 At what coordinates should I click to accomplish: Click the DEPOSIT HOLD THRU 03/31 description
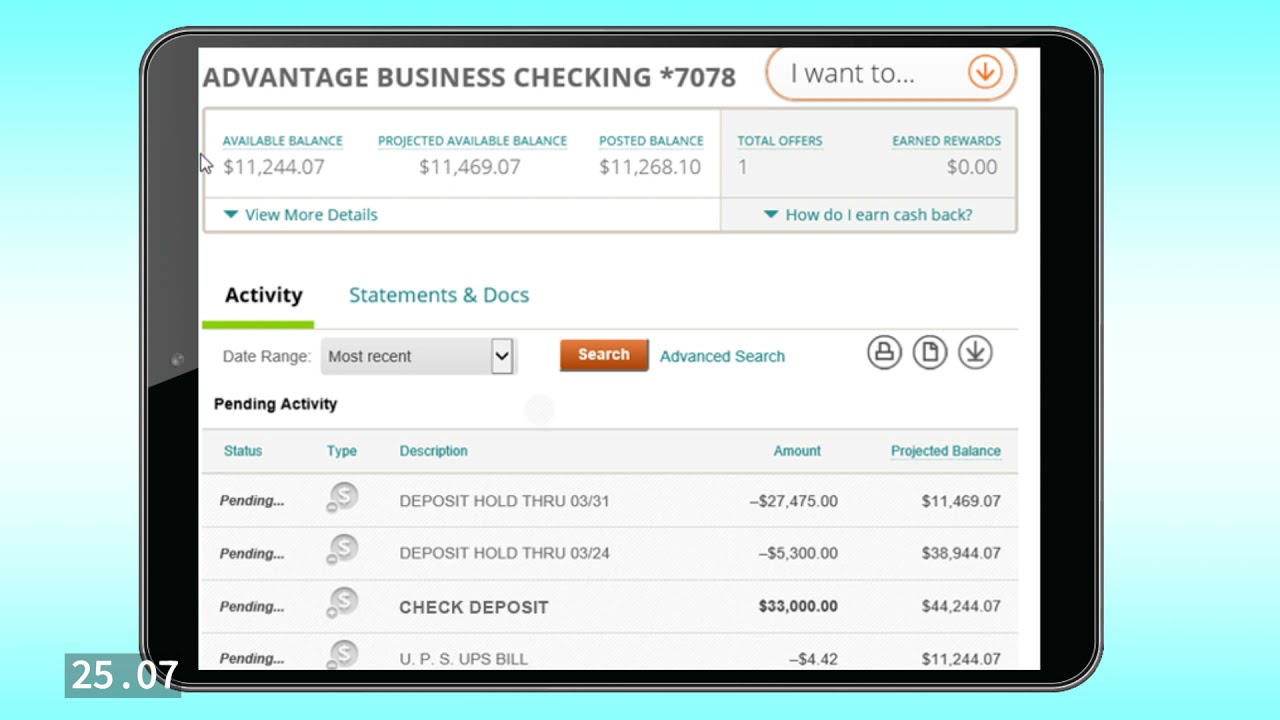tap(504, 501)
